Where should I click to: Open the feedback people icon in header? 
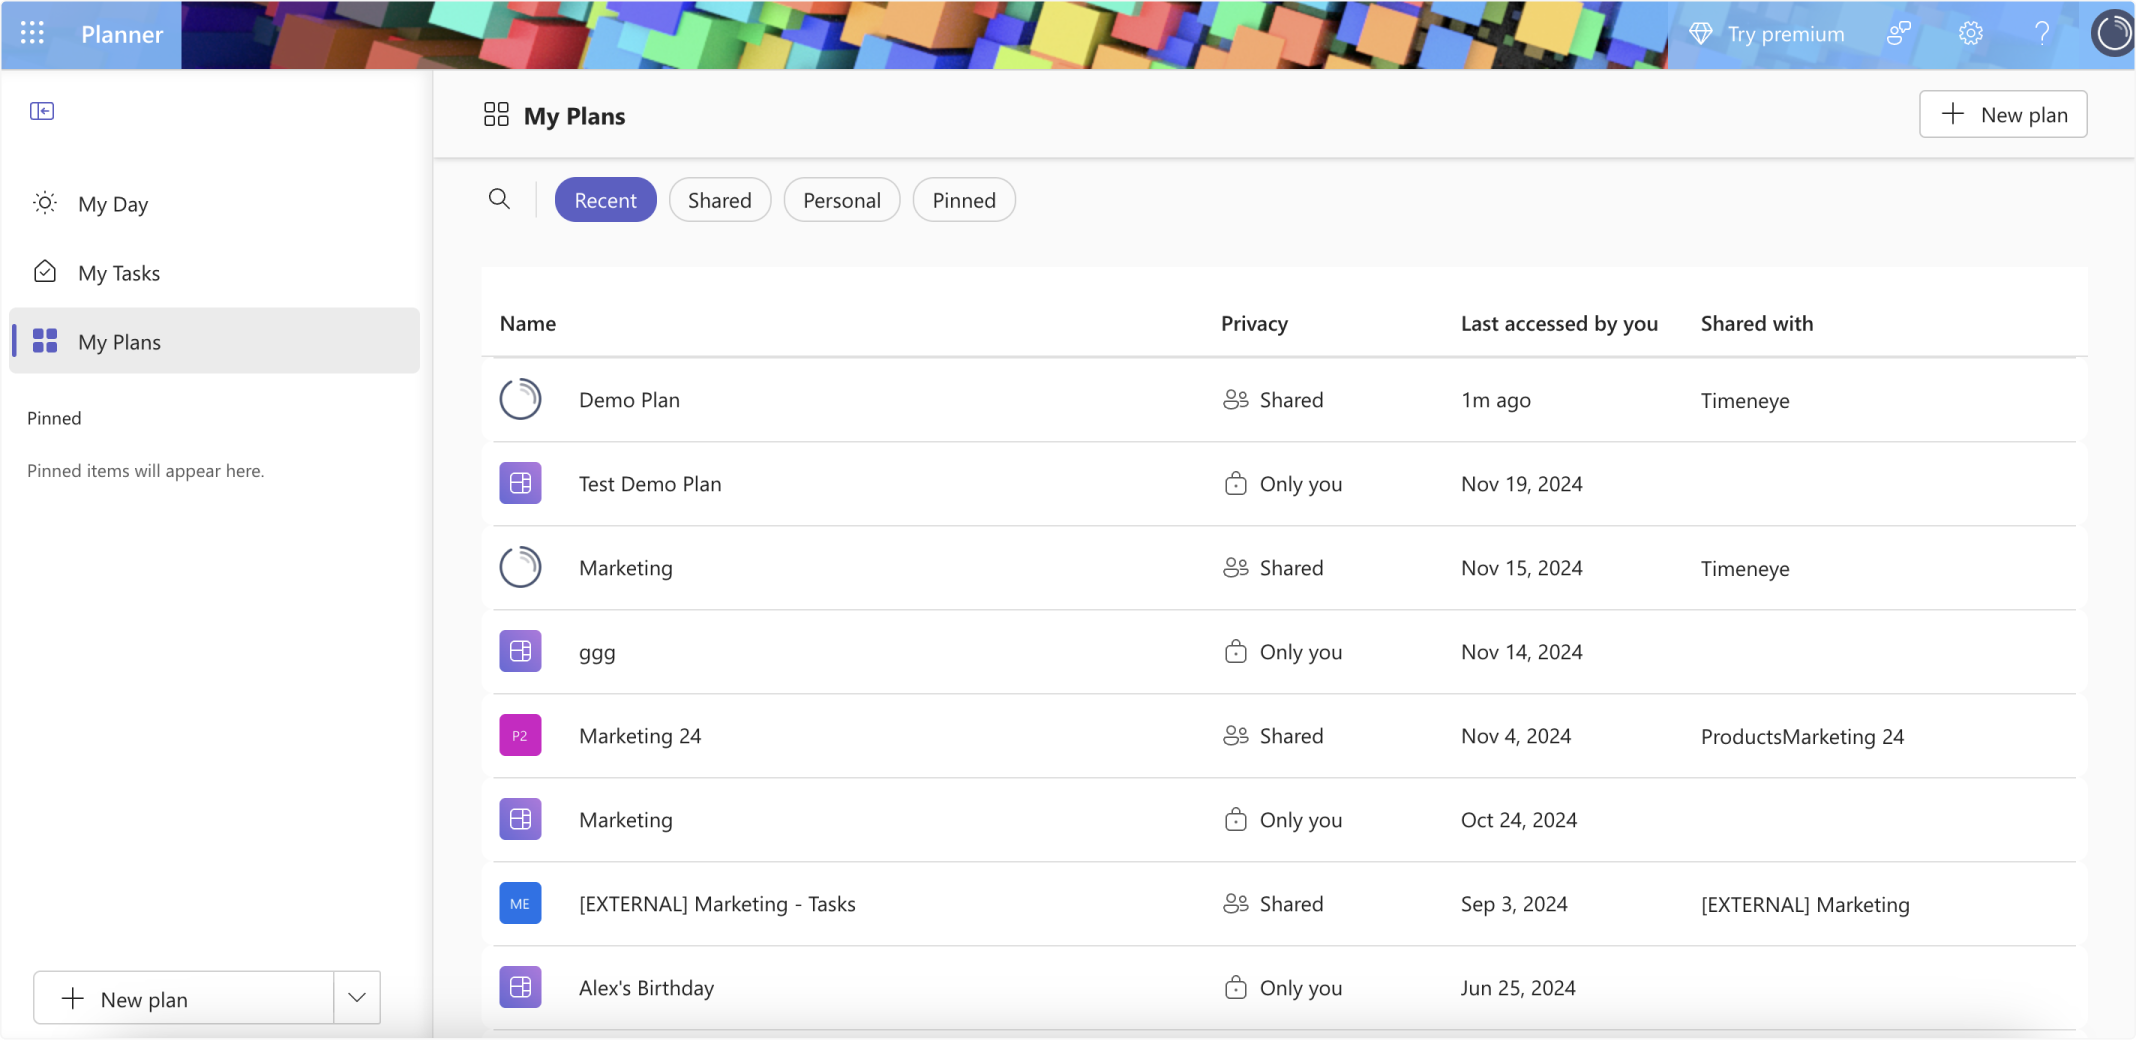(1898, 34)
